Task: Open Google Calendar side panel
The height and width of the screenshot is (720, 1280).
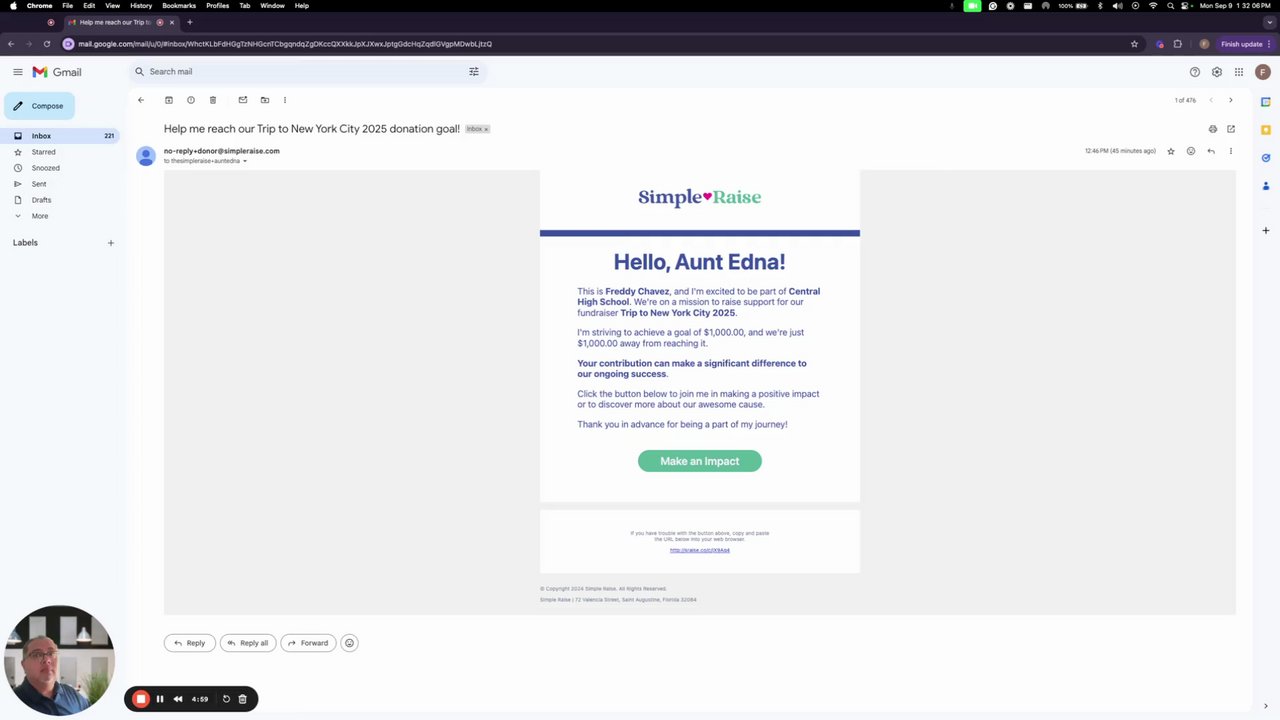Action: coord(1265,102)
